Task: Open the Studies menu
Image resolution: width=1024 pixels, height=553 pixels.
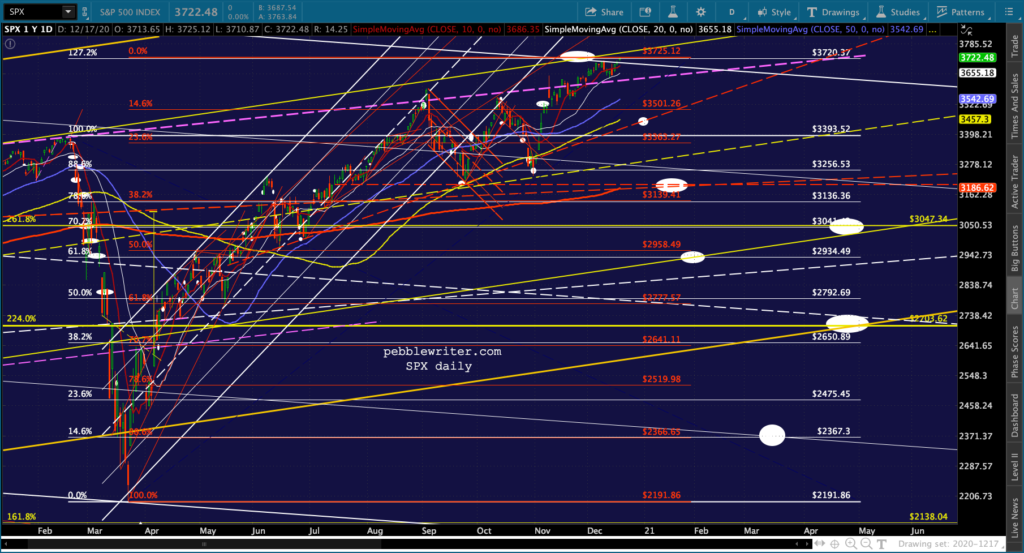Action: point(899,12)
